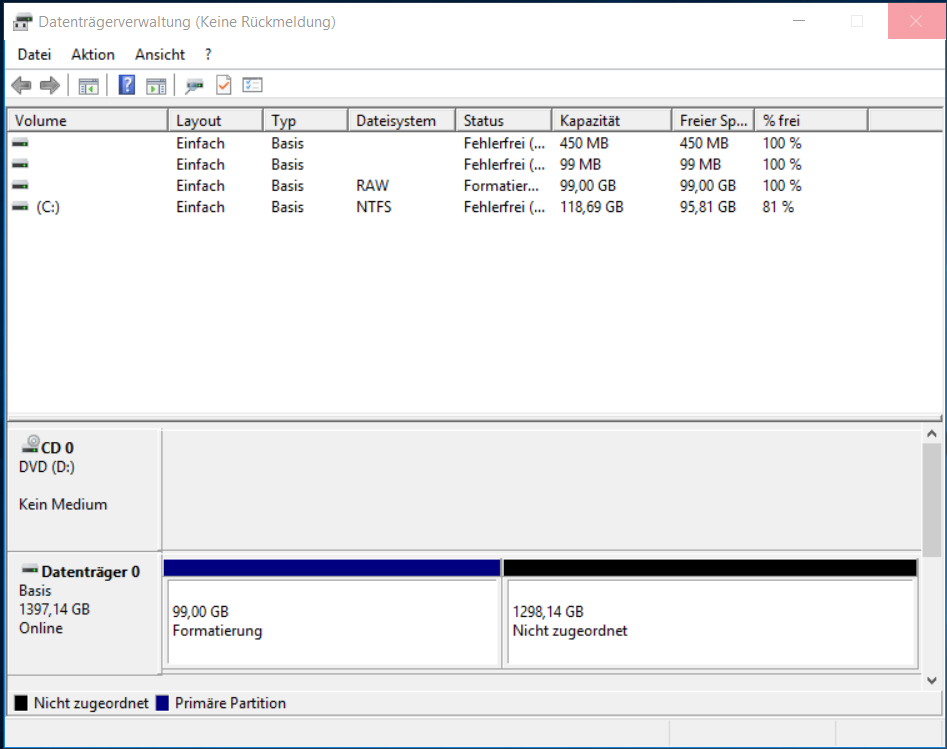Open the blue Help question mark icon
The width and height of the screenshot is (947, 749).
tap(127, 85)
